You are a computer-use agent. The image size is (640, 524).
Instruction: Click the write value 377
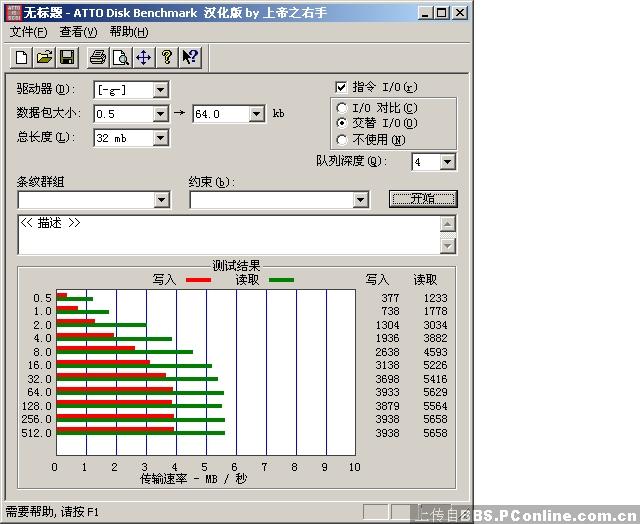(390, 298)
